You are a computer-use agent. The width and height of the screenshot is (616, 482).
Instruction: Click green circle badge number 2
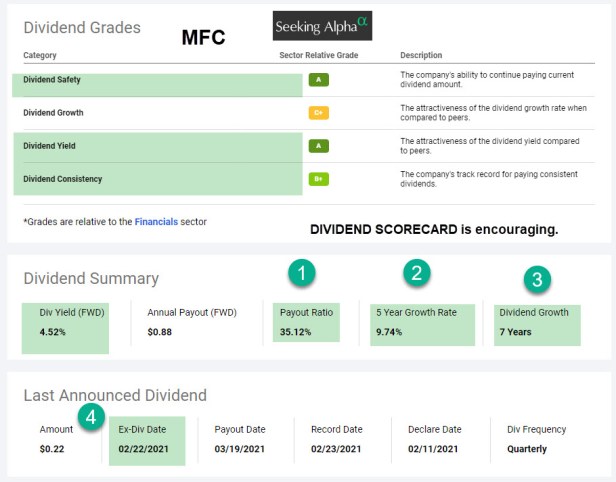pos(419,272)
